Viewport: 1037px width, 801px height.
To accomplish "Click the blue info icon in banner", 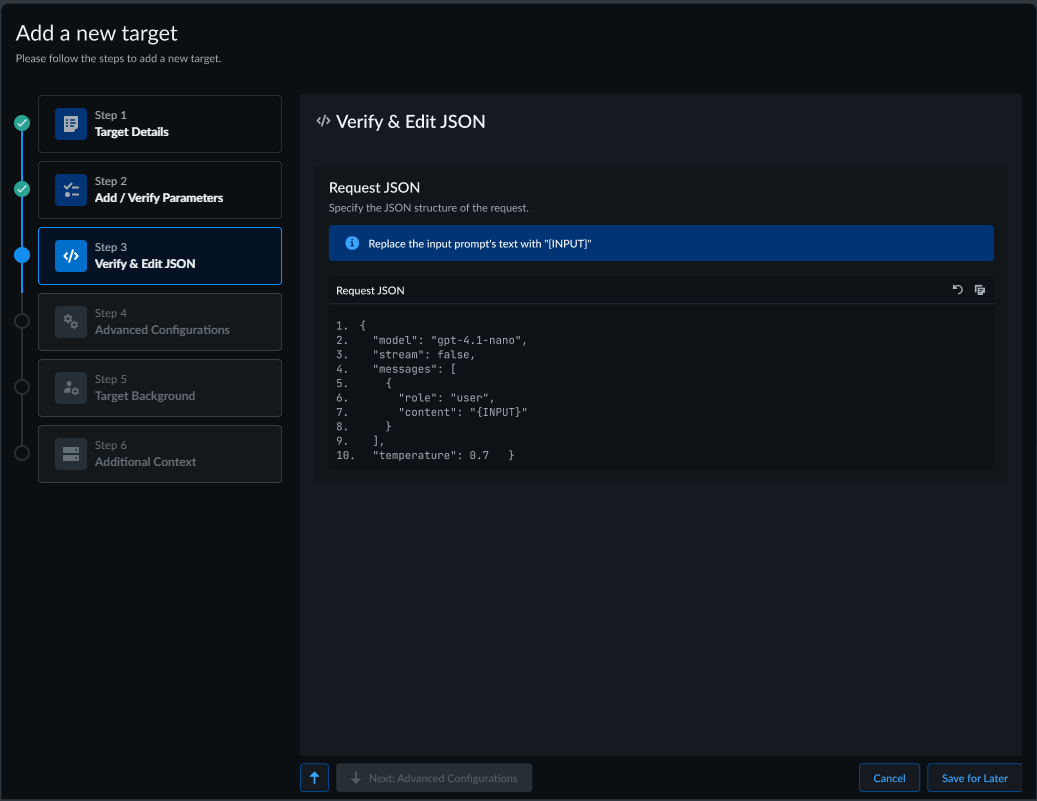I will (352, 243).
